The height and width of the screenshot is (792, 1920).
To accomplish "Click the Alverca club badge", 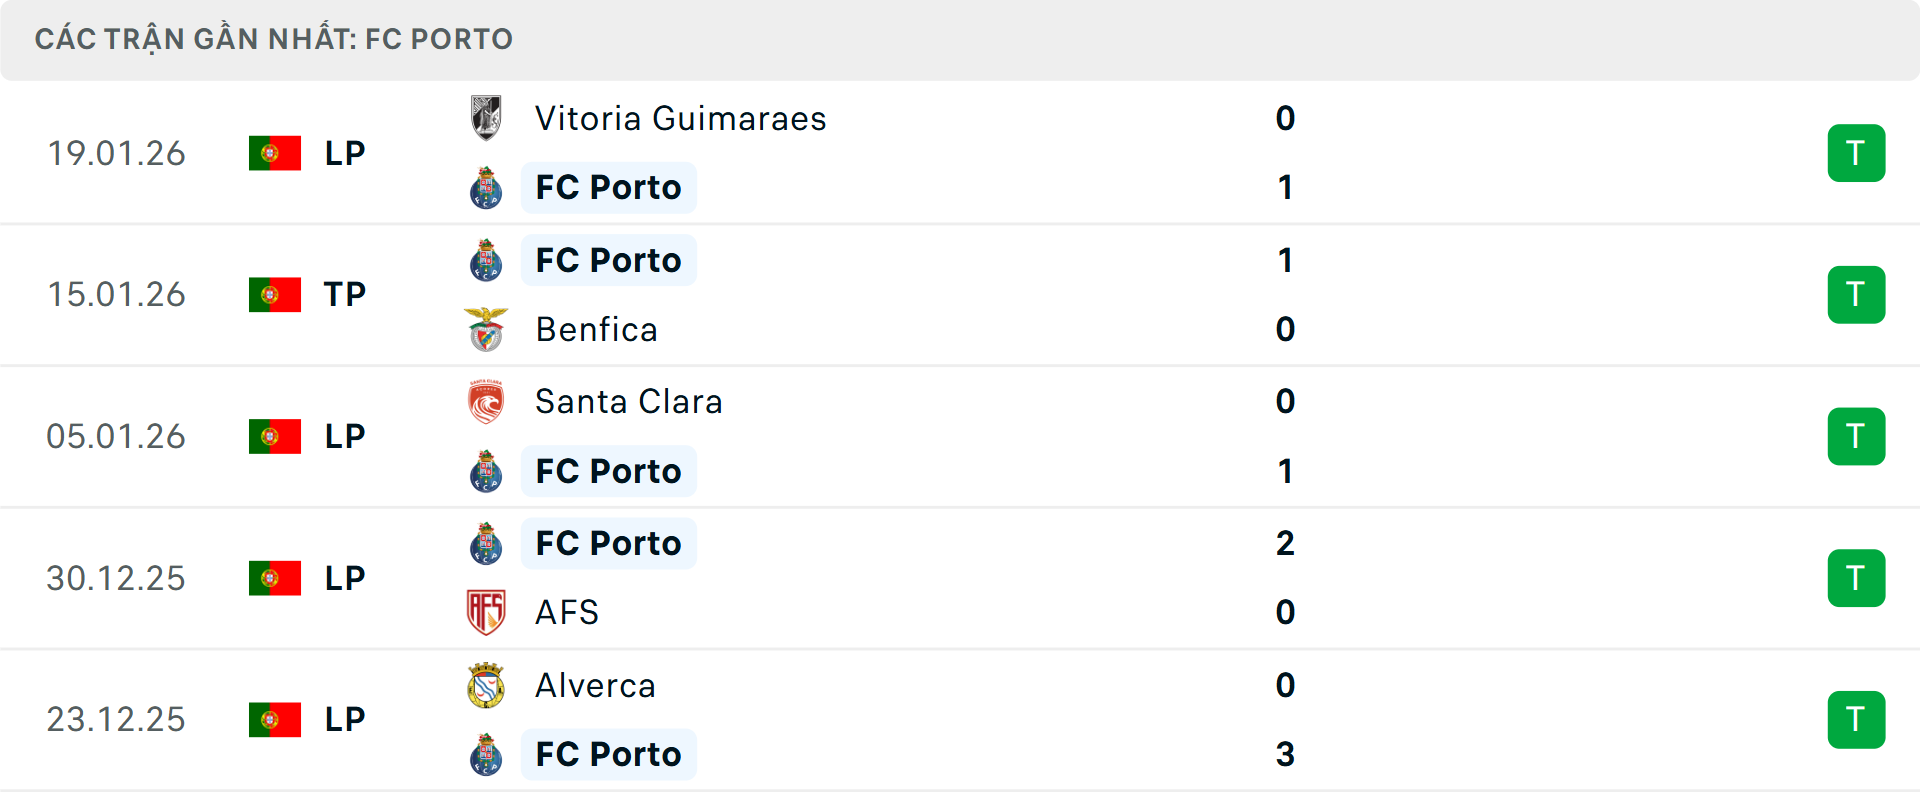I will tap(487, 686).
